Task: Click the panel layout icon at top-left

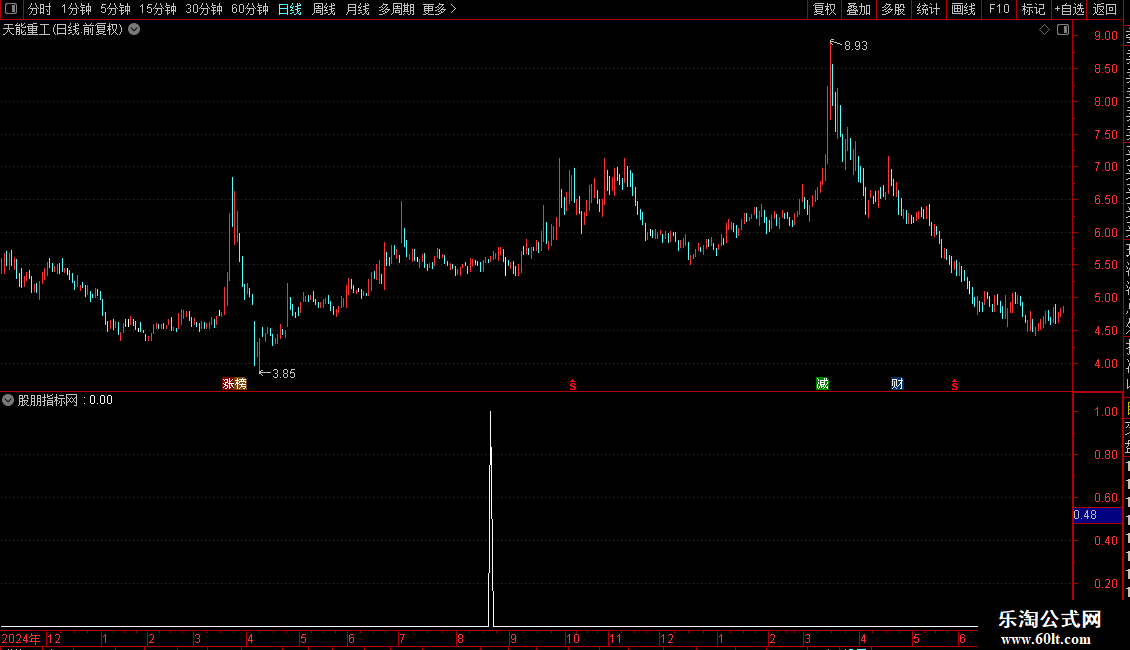Action: [11, 9]
